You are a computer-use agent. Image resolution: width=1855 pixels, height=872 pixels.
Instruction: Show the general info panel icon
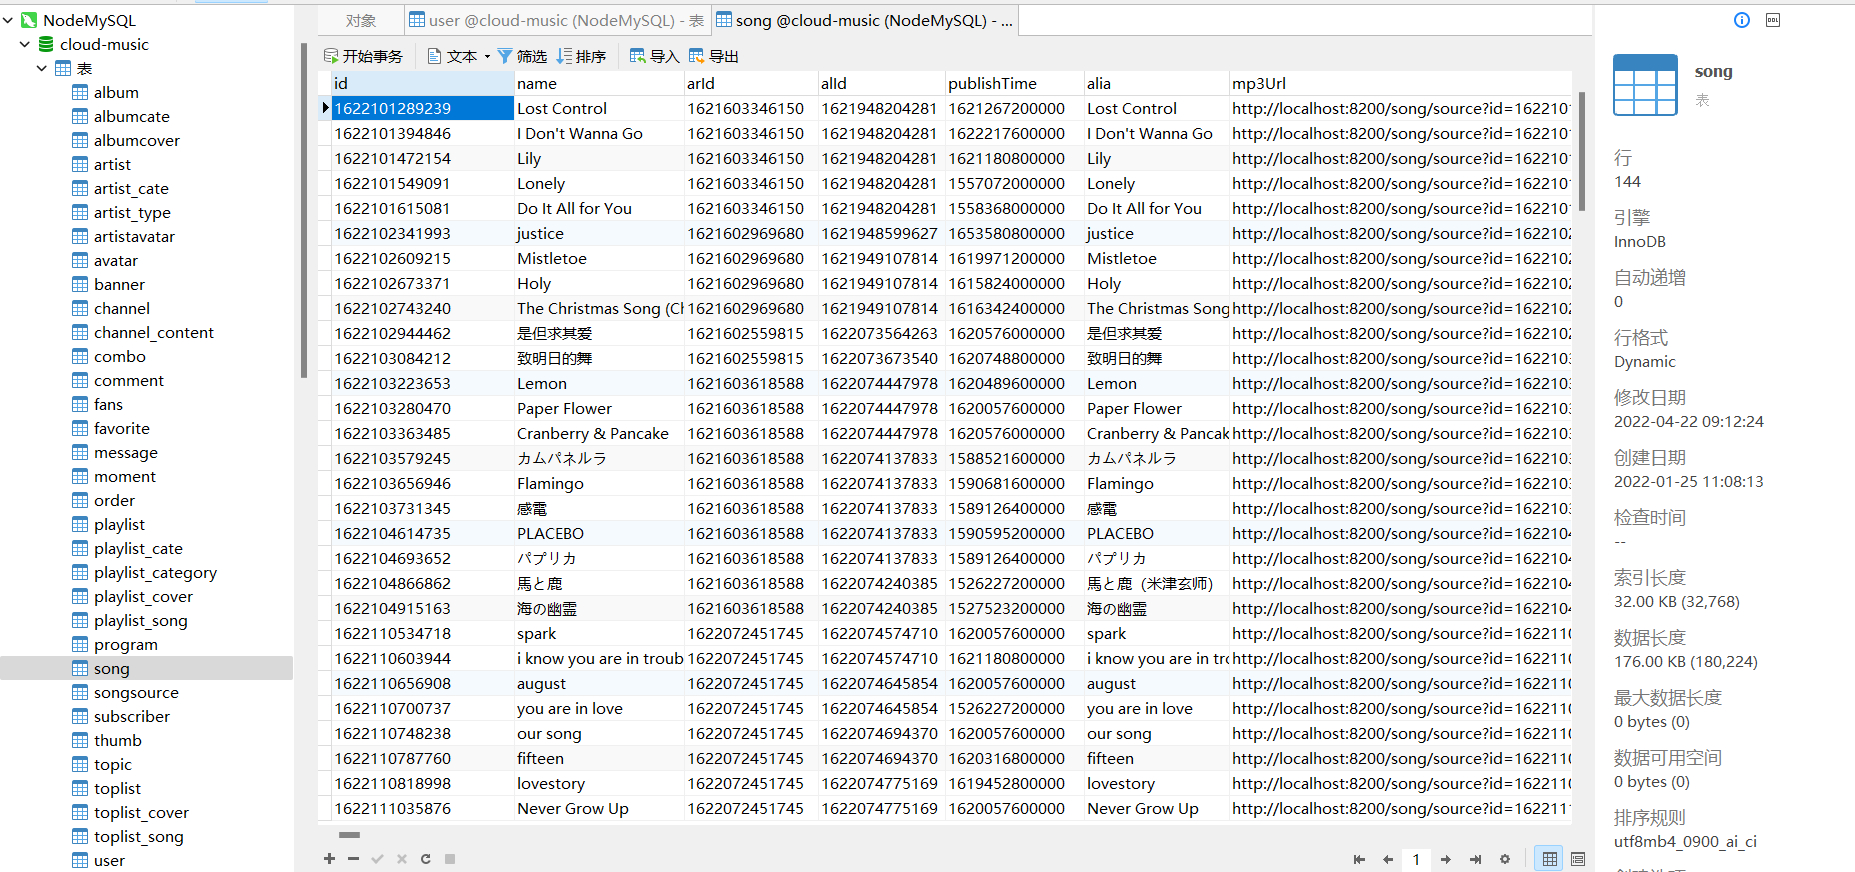pyautogui.click(x=1742, y=20)
